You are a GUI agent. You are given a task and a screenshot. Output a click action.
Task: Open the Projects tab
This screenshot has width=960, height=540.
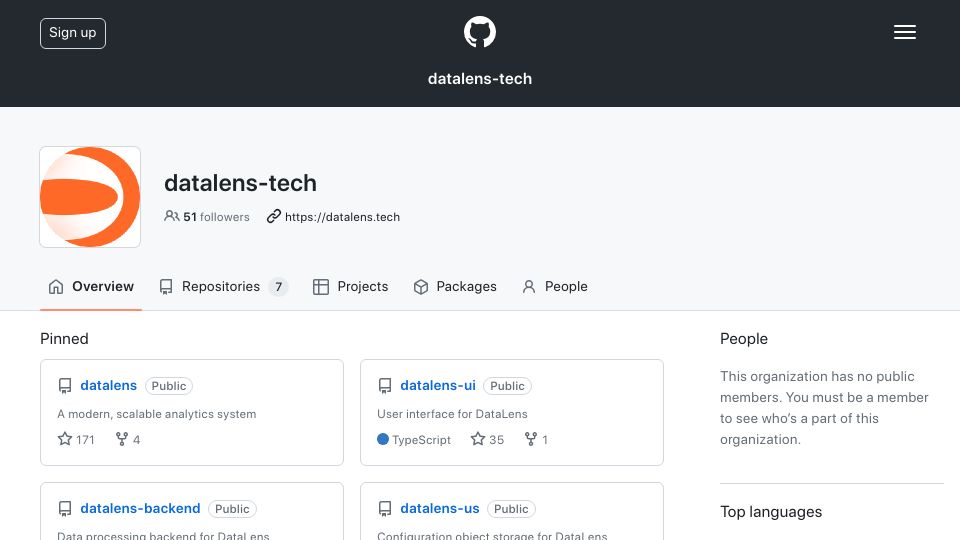[351, 287]
